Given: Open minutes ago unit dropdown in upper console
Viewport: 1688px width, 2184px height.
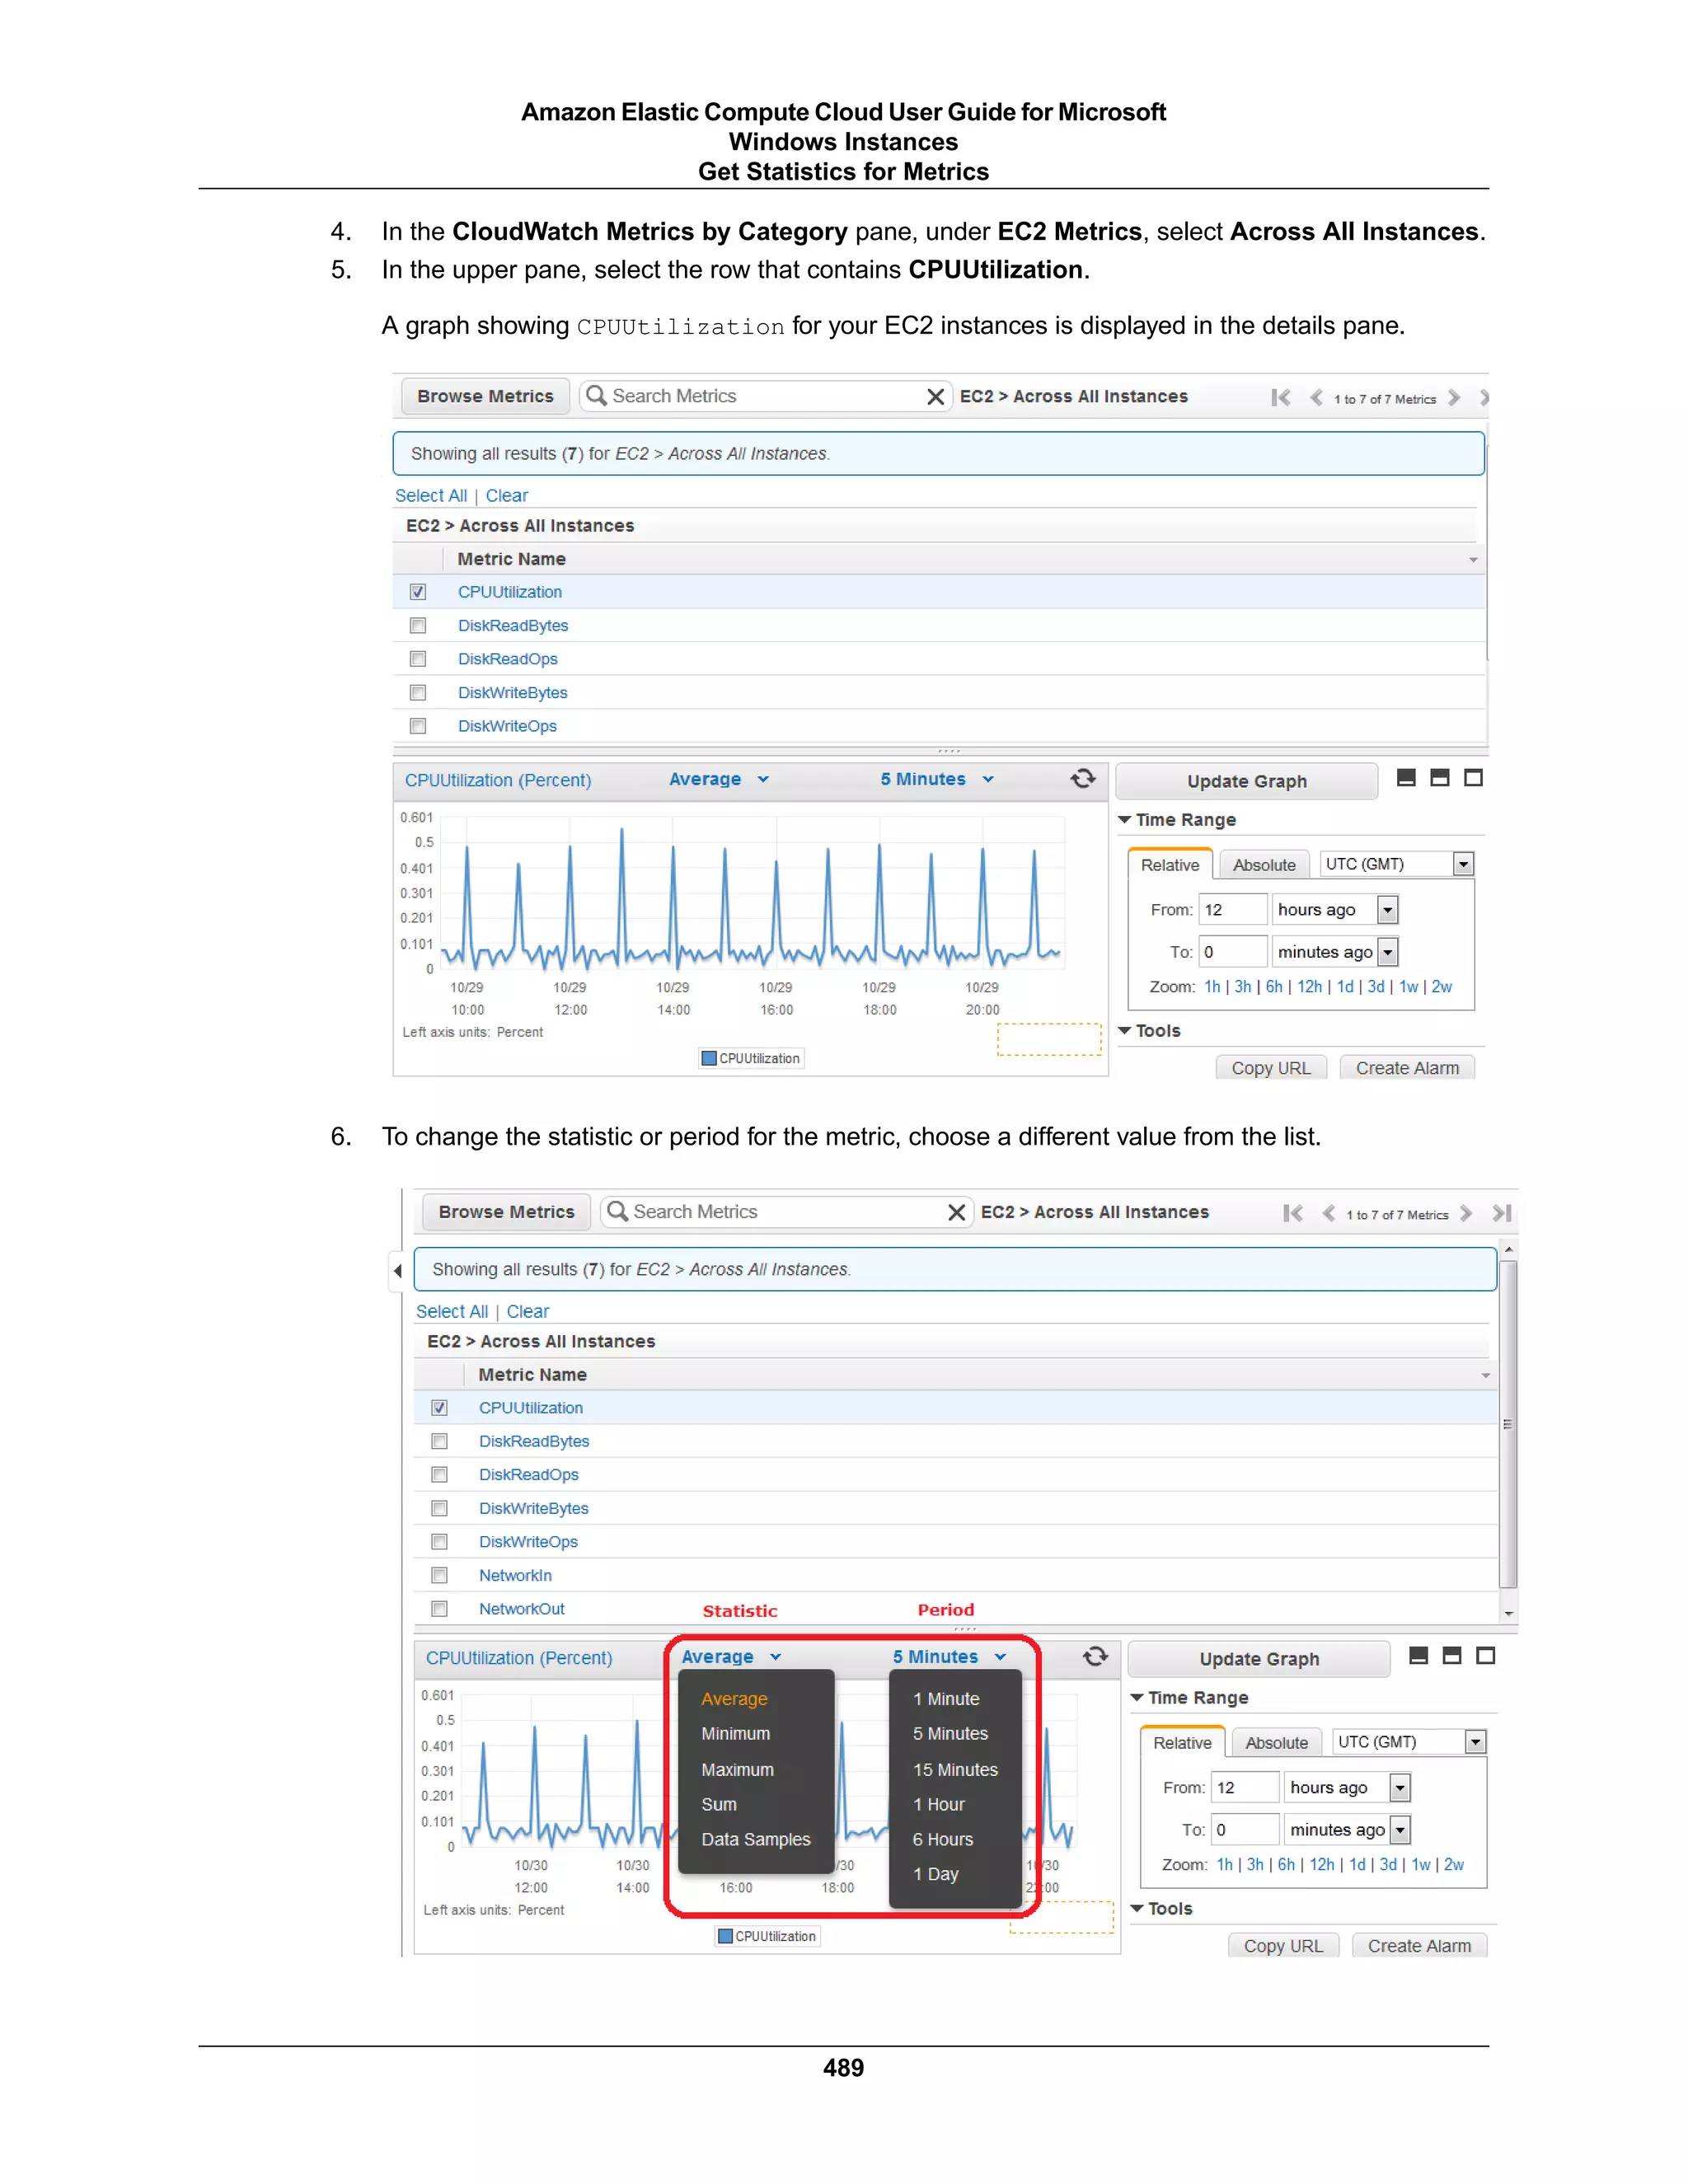Looking at the screenshot, I should (1387, 951).
